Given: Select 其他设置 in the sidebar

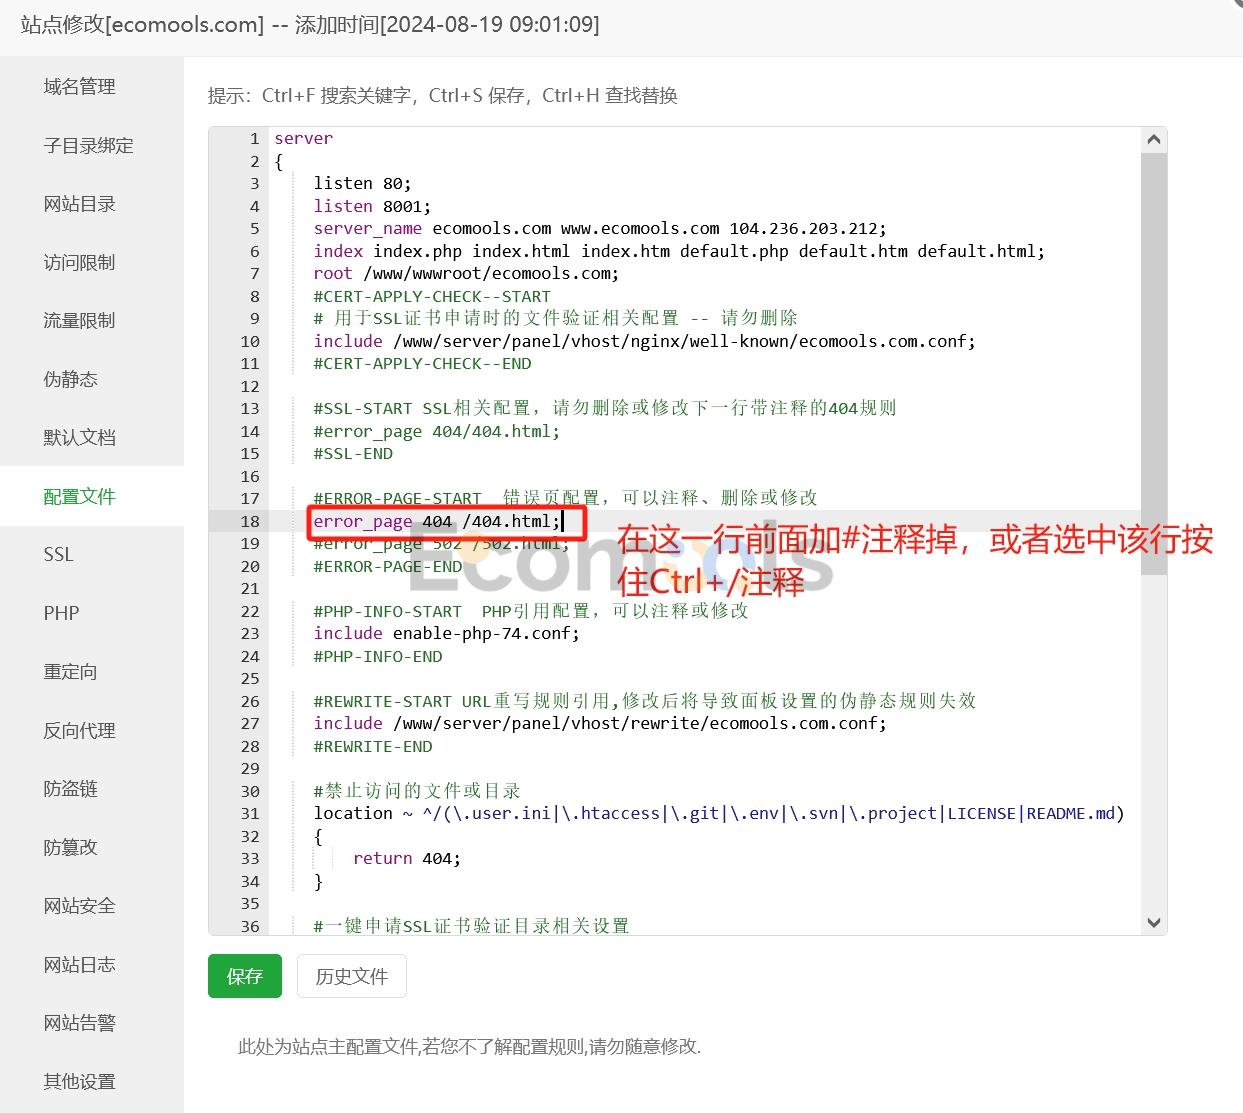Looking at the screenshot, I should (x=80, y=1082).
